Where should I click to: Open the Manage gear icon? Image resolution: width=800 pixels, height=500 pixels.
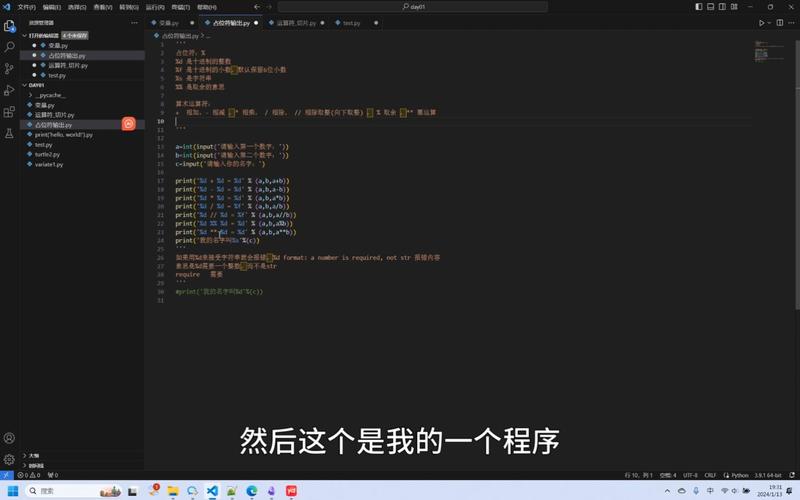click(9, 459)
